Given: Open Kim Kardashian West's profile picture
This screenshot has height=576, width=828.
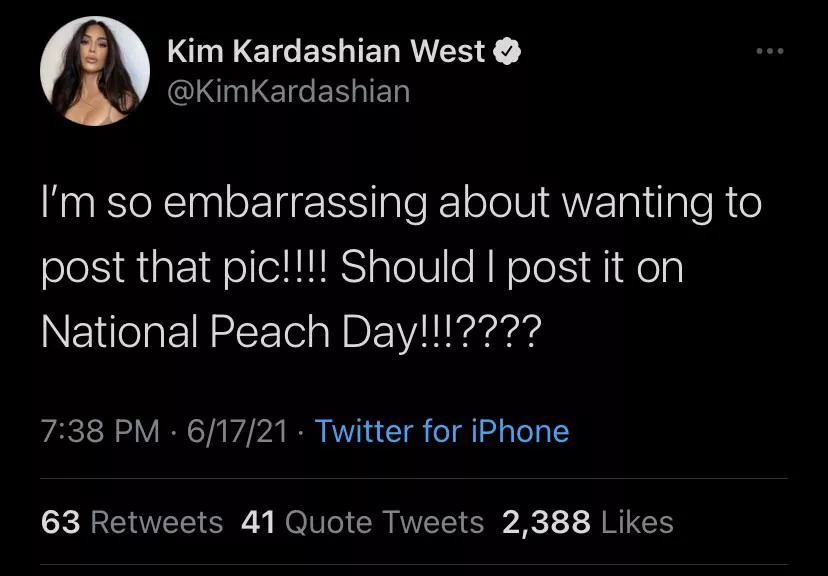Looking at the screenshot, I should pyautogui.click(x=95, y=71).
